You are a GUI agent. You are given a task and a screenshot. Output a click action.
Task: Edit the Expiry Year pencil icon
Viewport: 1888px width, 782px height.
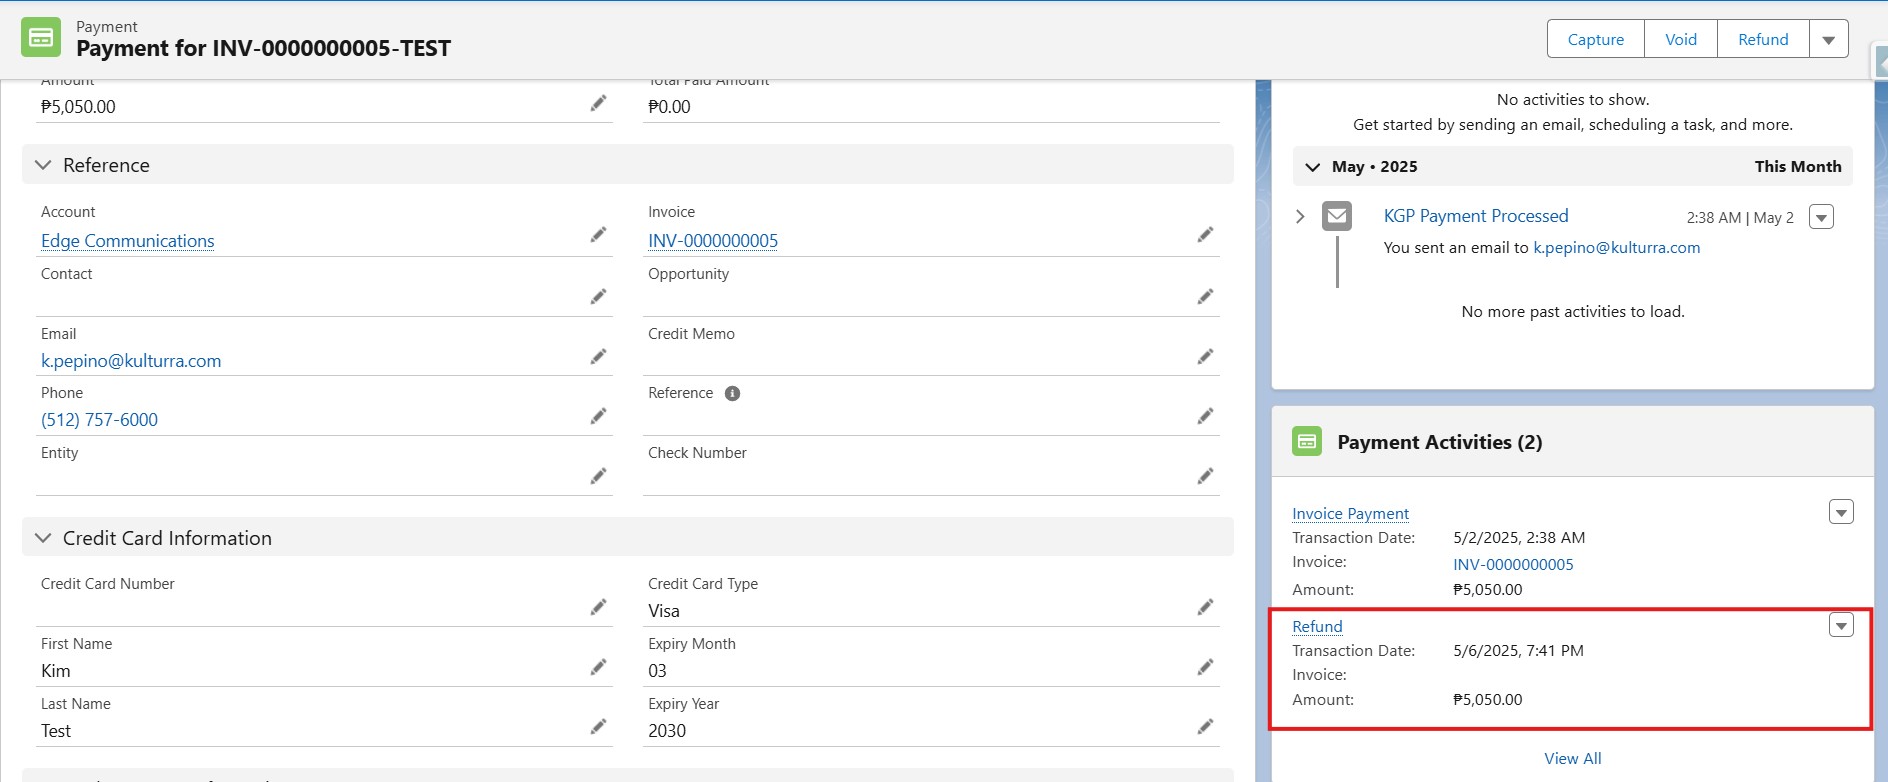coord(1205,727)
